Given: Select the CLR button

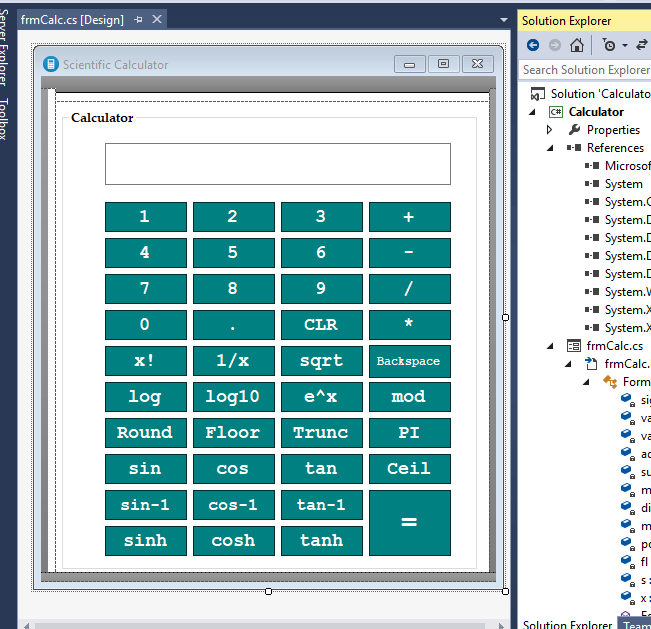Looking at the screenshot, I should point(322,325).
